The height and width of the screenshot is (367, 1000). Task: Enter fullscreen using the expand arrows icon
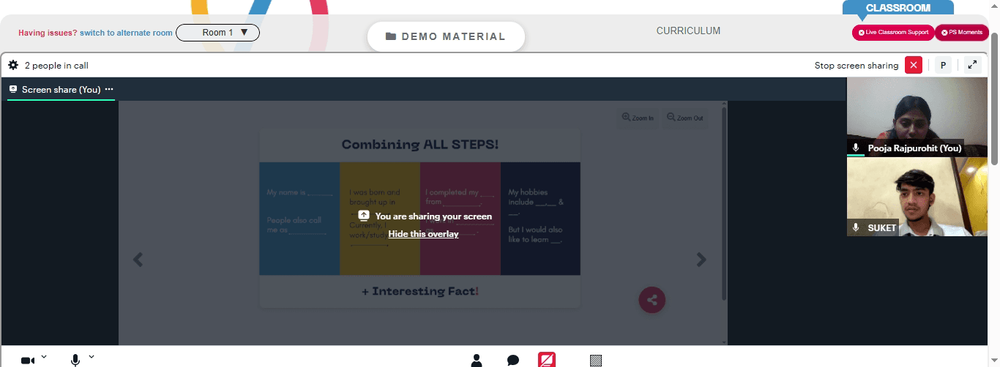tap(972, 65)
